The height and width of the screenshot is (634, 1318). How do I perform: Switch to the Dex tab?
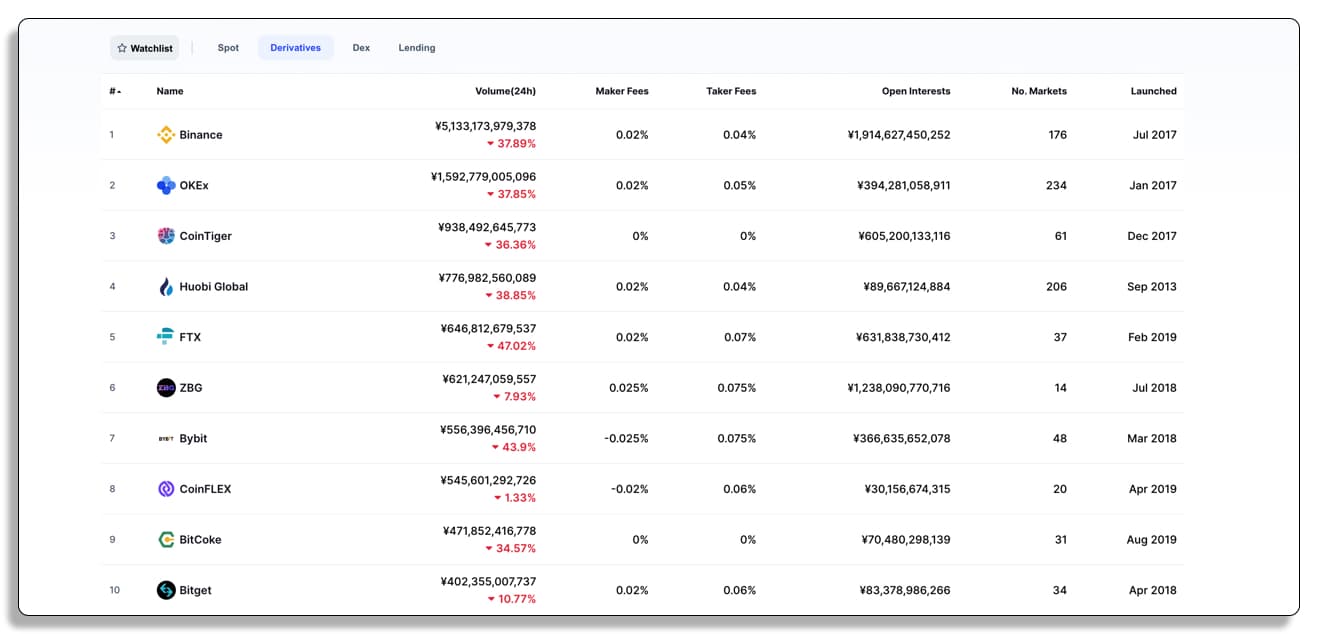(x=361, y=48)
